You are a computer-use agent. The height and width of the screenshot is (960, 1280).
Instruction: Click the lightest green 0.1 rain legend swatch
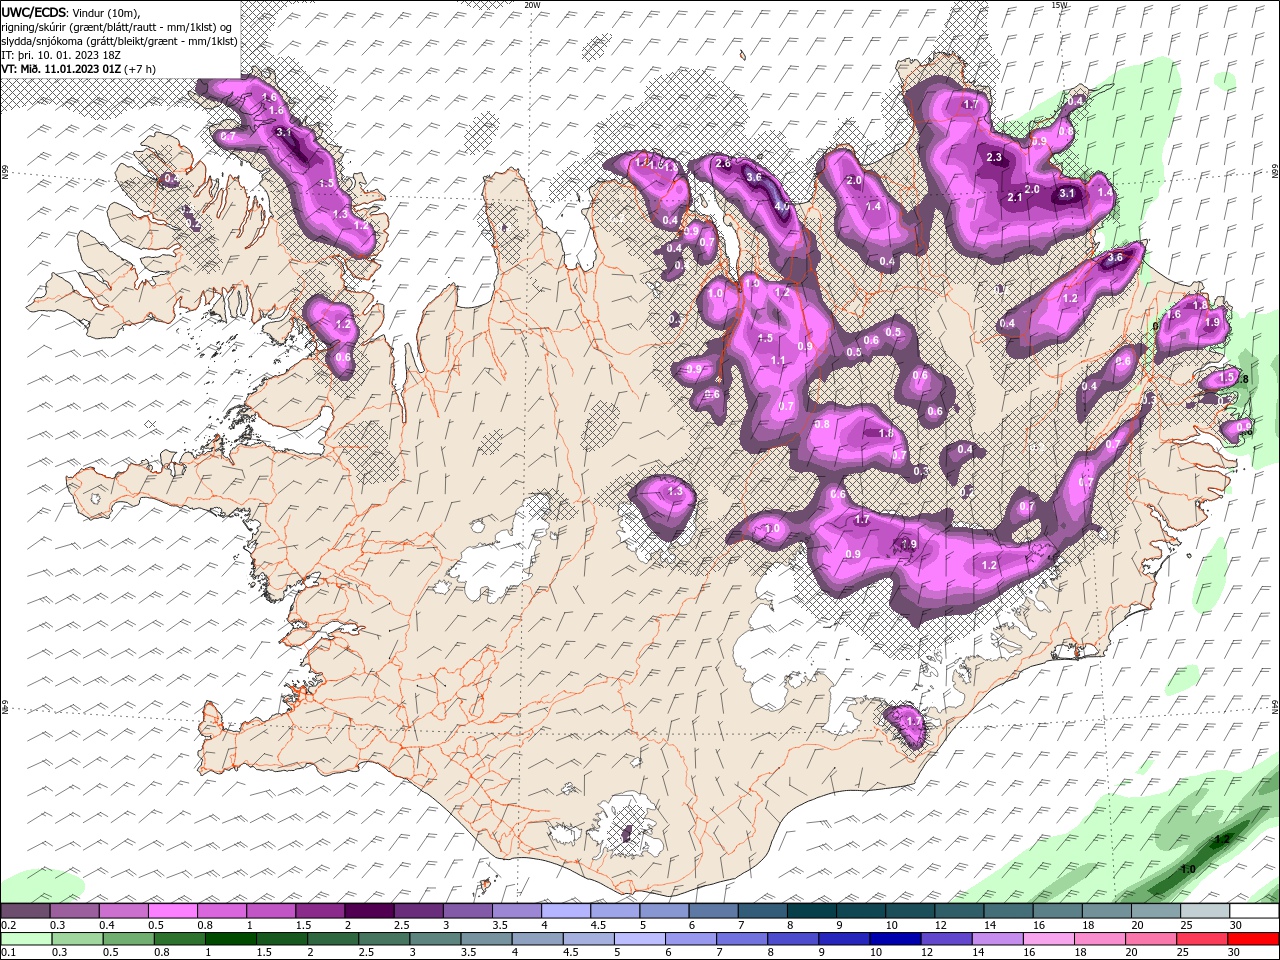(x=26, y=939)
